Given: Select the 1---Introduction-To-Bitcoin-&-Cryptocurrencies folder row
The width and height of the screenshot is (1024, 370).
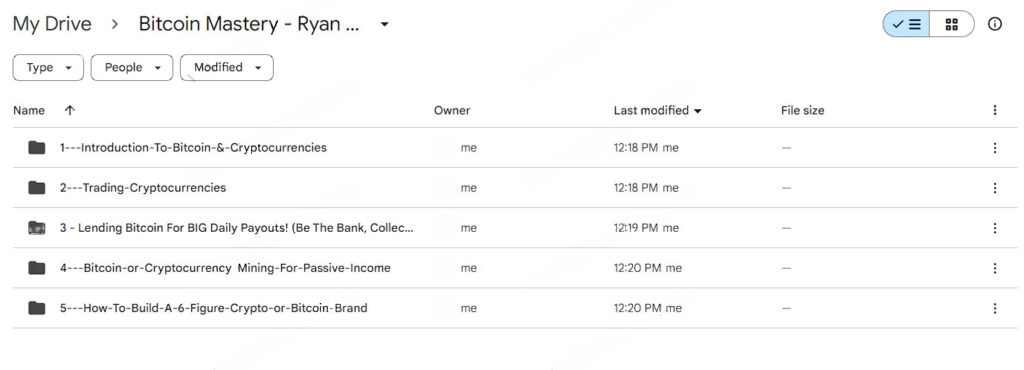Looking at the screenshot, I should tap(515, 148).
